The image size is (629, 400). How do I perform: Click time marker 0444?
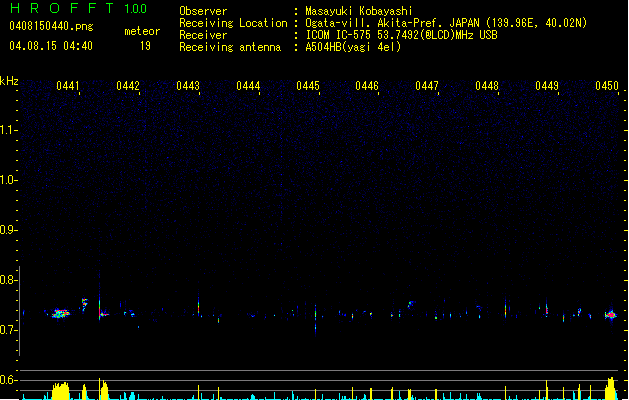pyautogui.click(x=248, y=86)
